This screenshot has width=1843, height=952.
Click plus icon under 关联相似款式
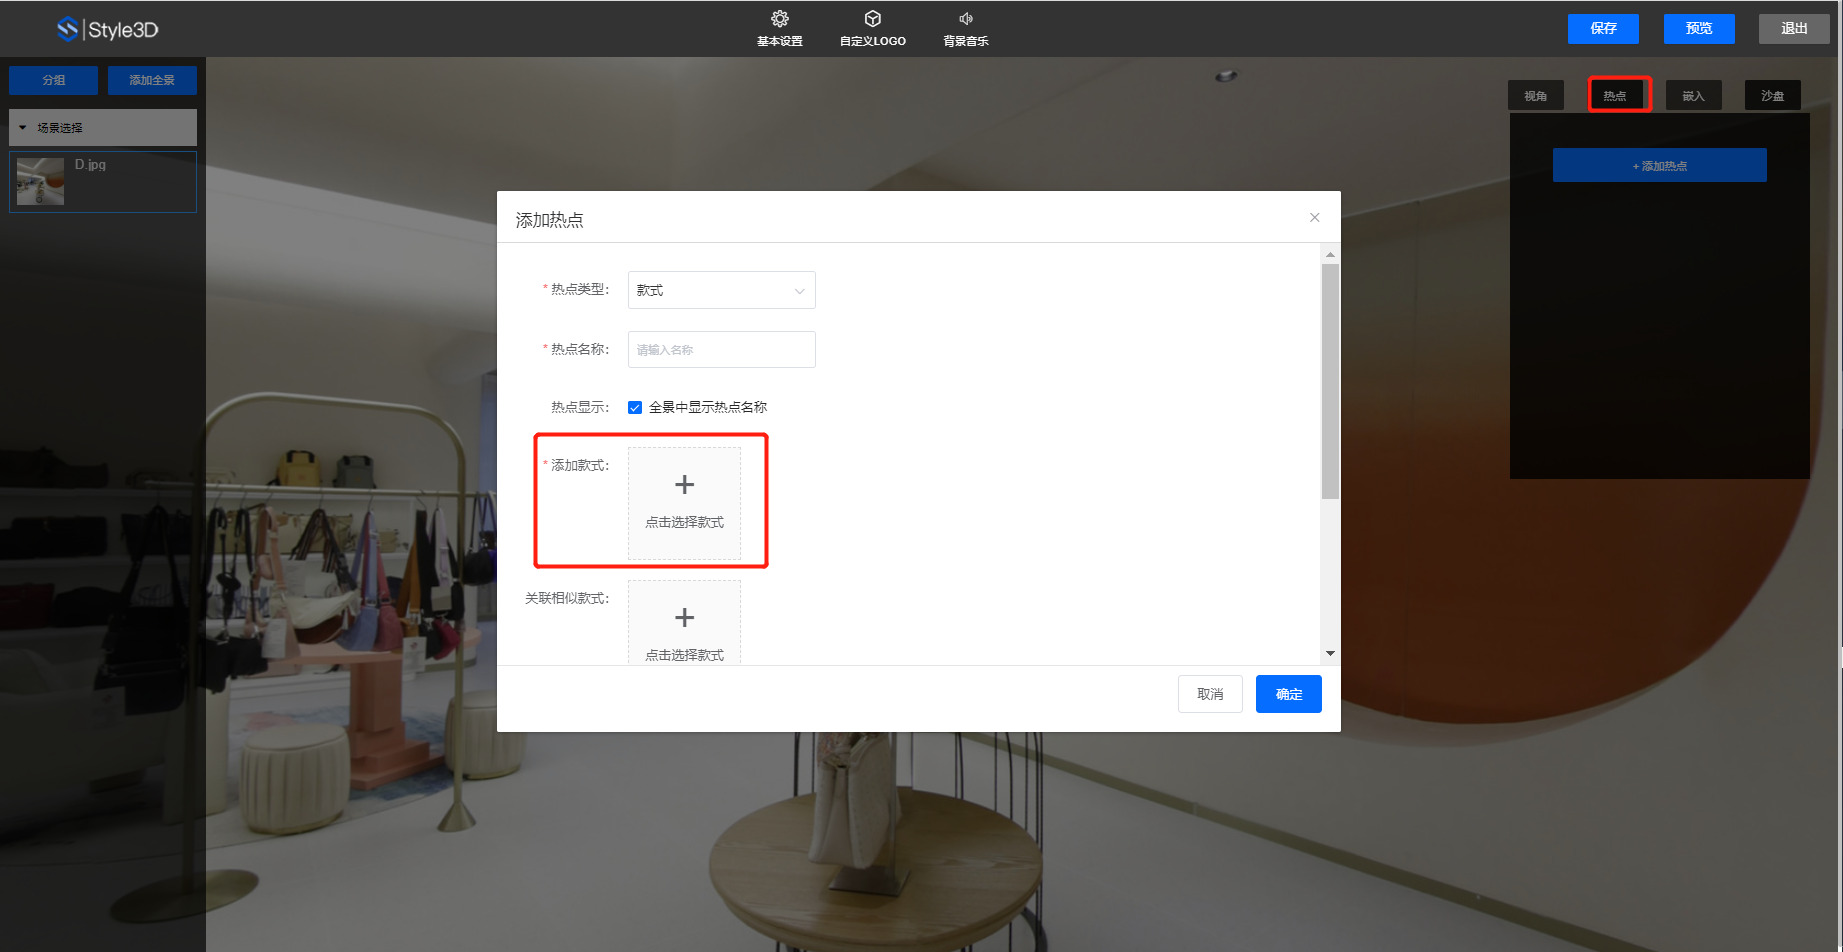pyautogui.click(x=684, y=618)
